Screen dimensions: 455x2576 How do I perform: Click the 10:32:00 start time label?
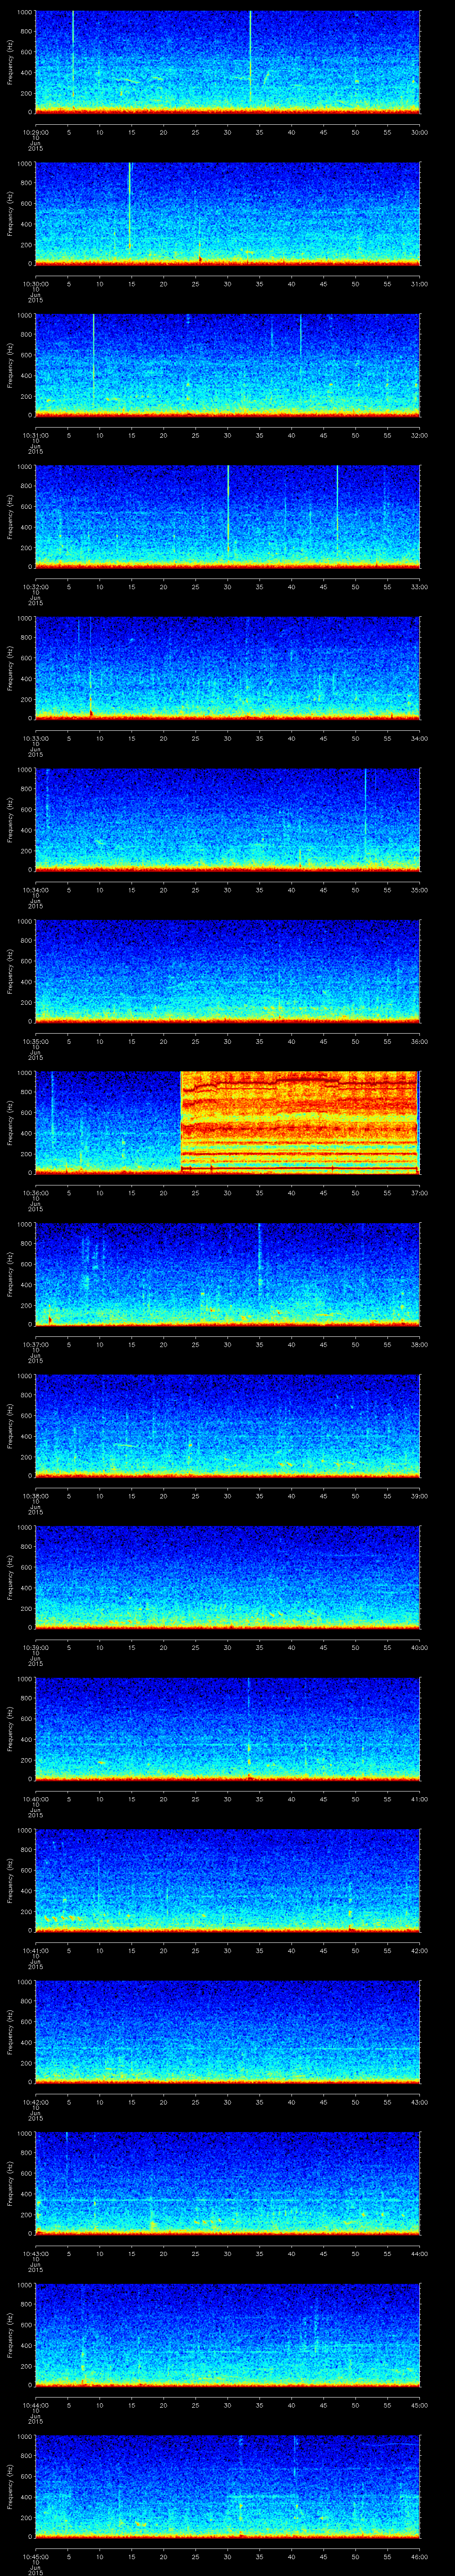(35, 587)
